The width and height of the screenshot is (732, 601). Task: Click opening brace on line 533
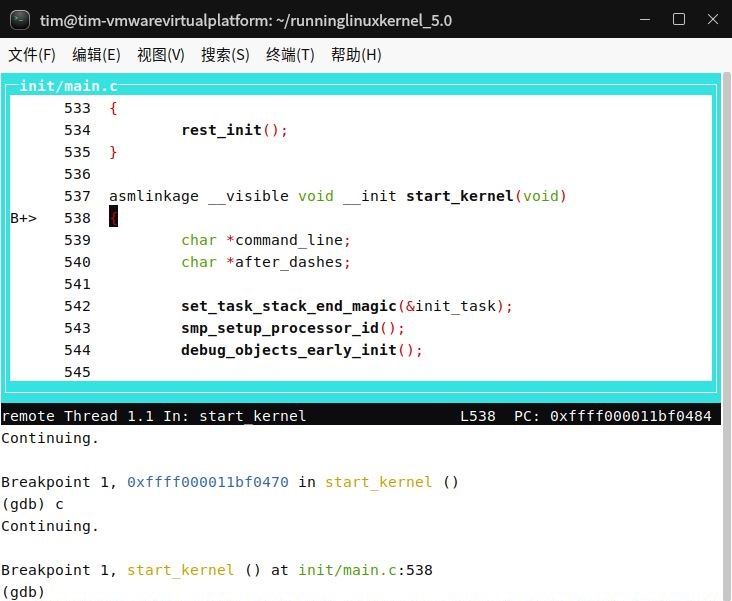tap(113, 108)
